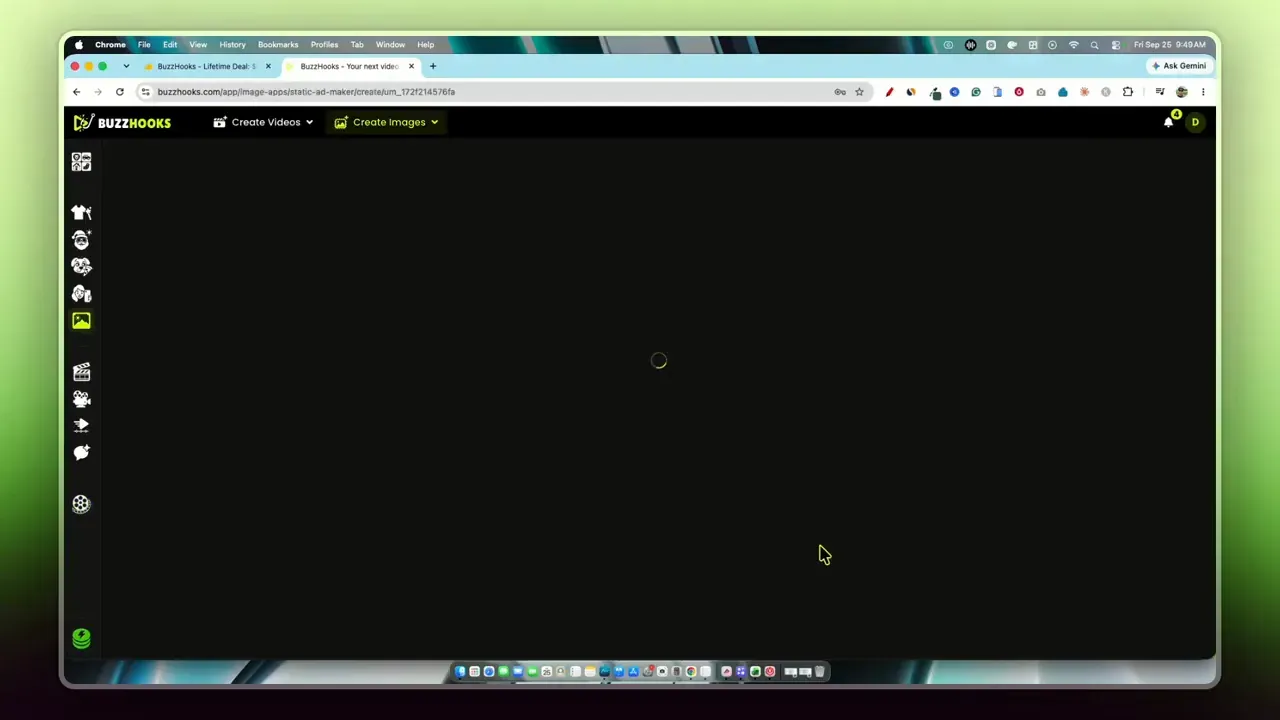Open the dashboard grid icon in sidebar
The image size is (1280, 720).
pyautogui.click(x=81, y=162)
